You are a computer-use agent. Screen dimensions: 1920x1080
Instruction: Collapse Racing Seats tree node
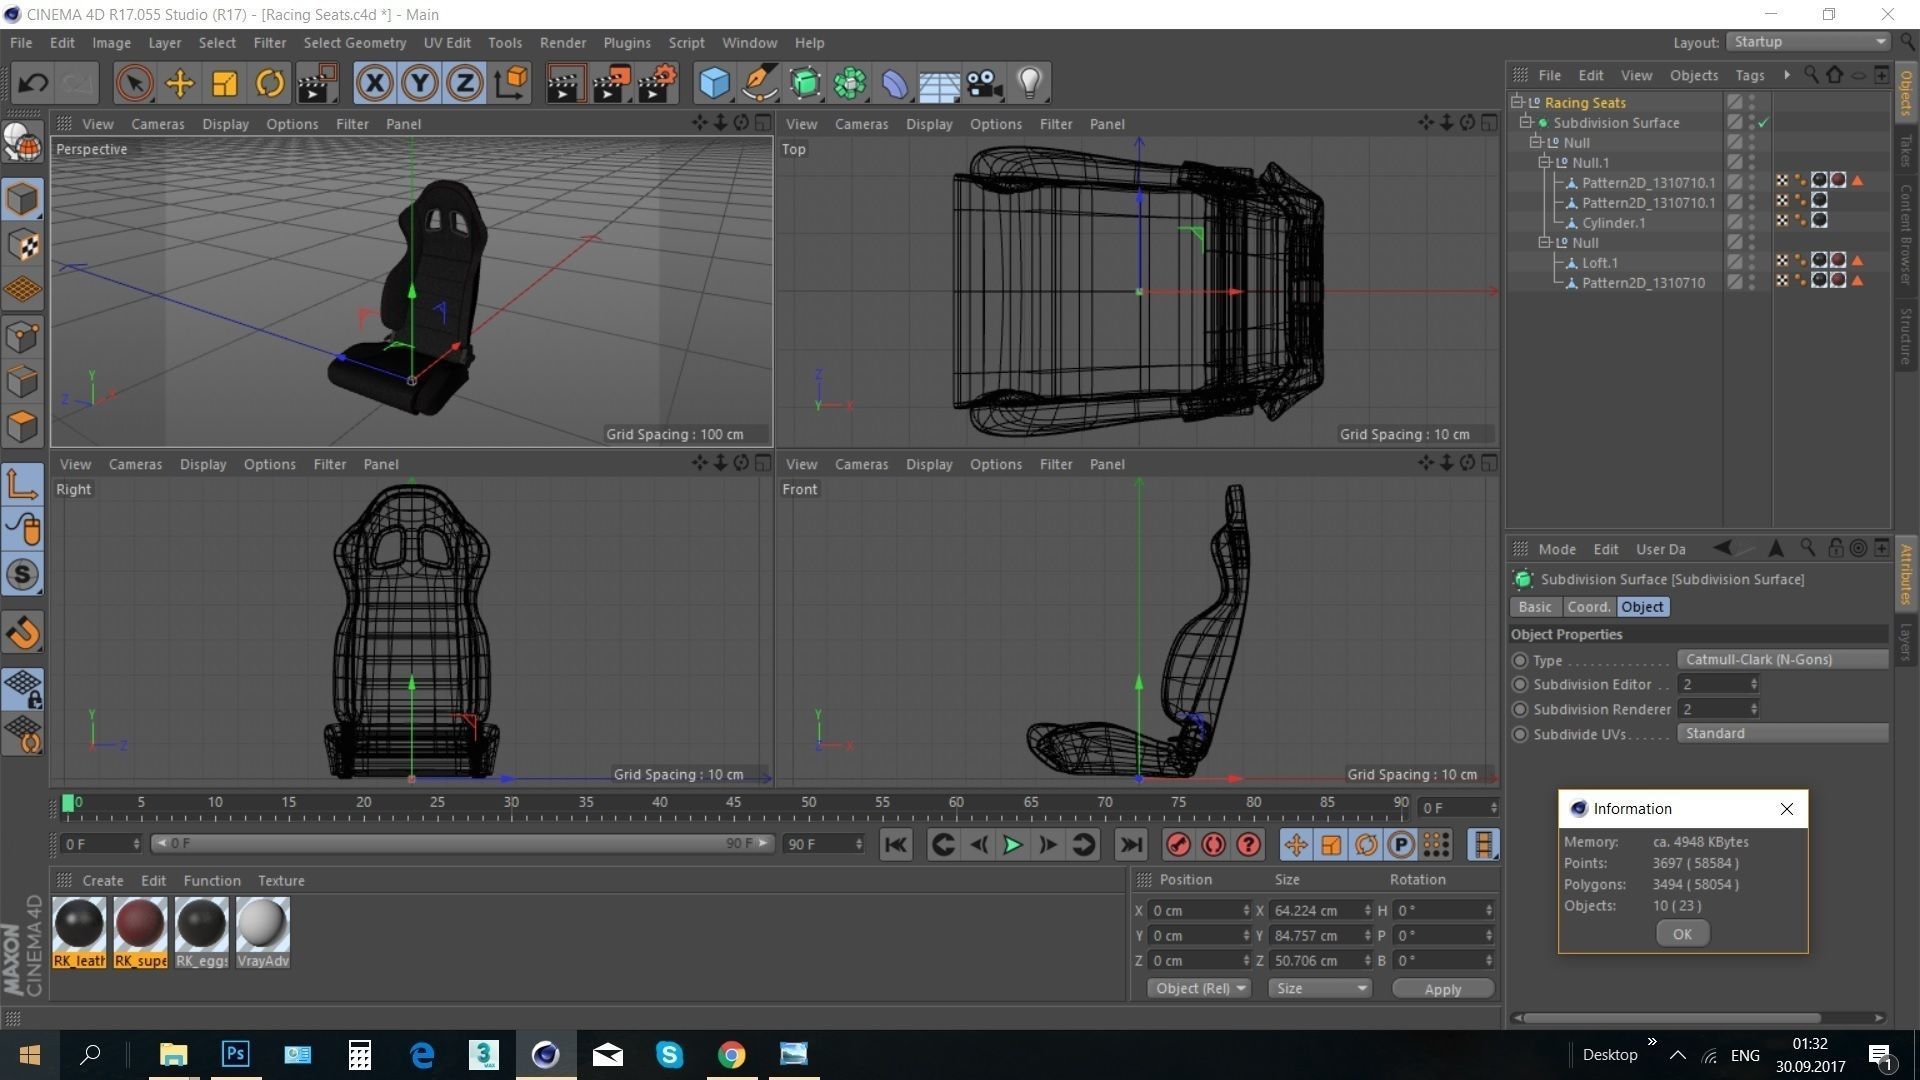1517,102
